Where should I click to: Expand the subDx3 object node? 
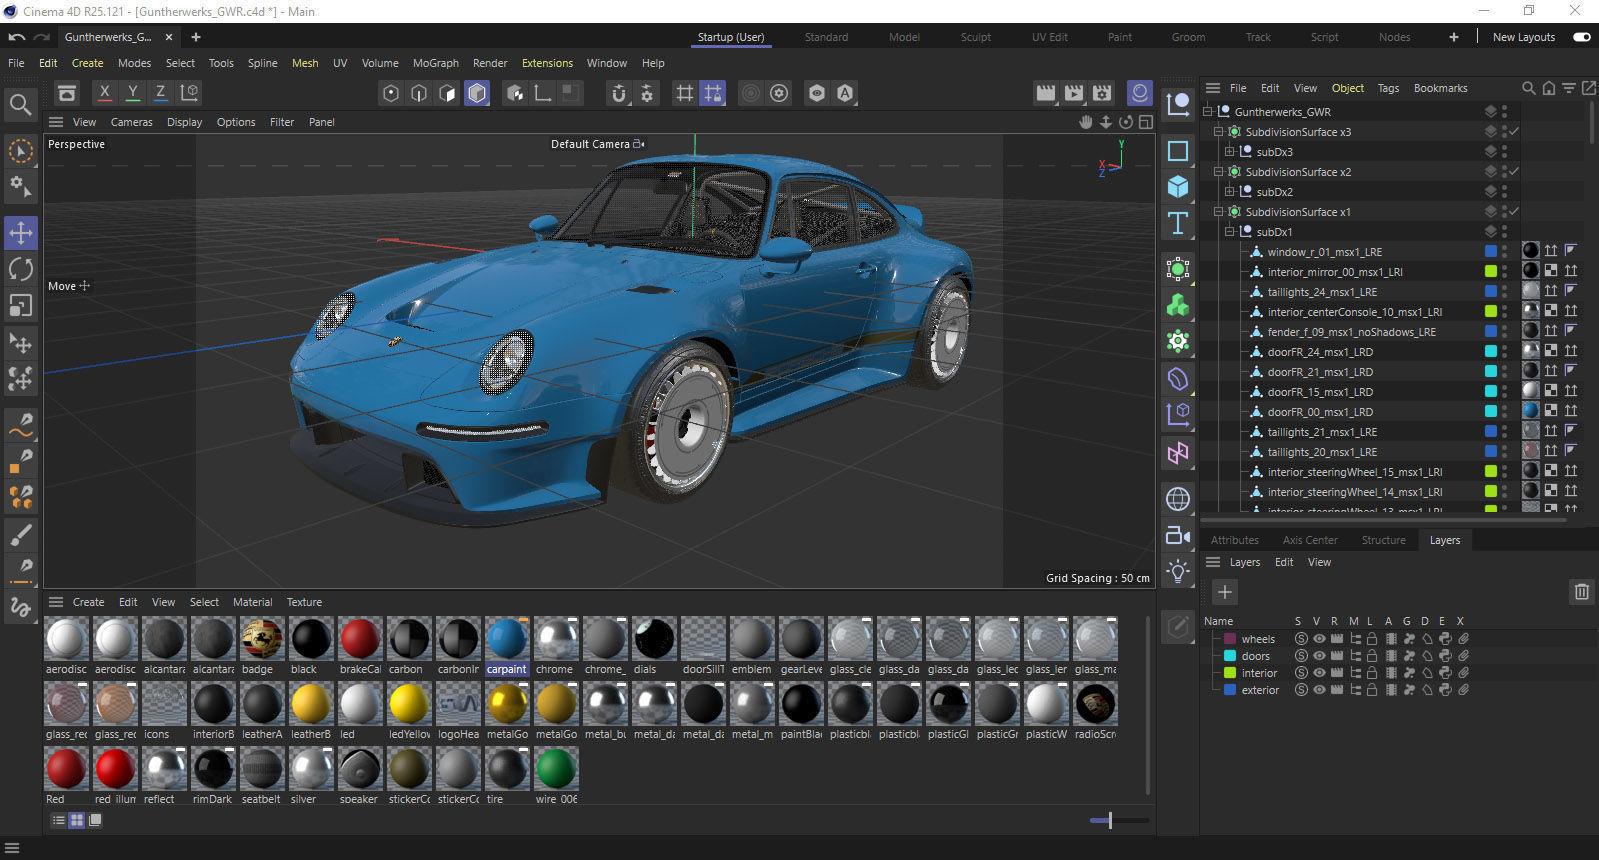point(1230,152)
